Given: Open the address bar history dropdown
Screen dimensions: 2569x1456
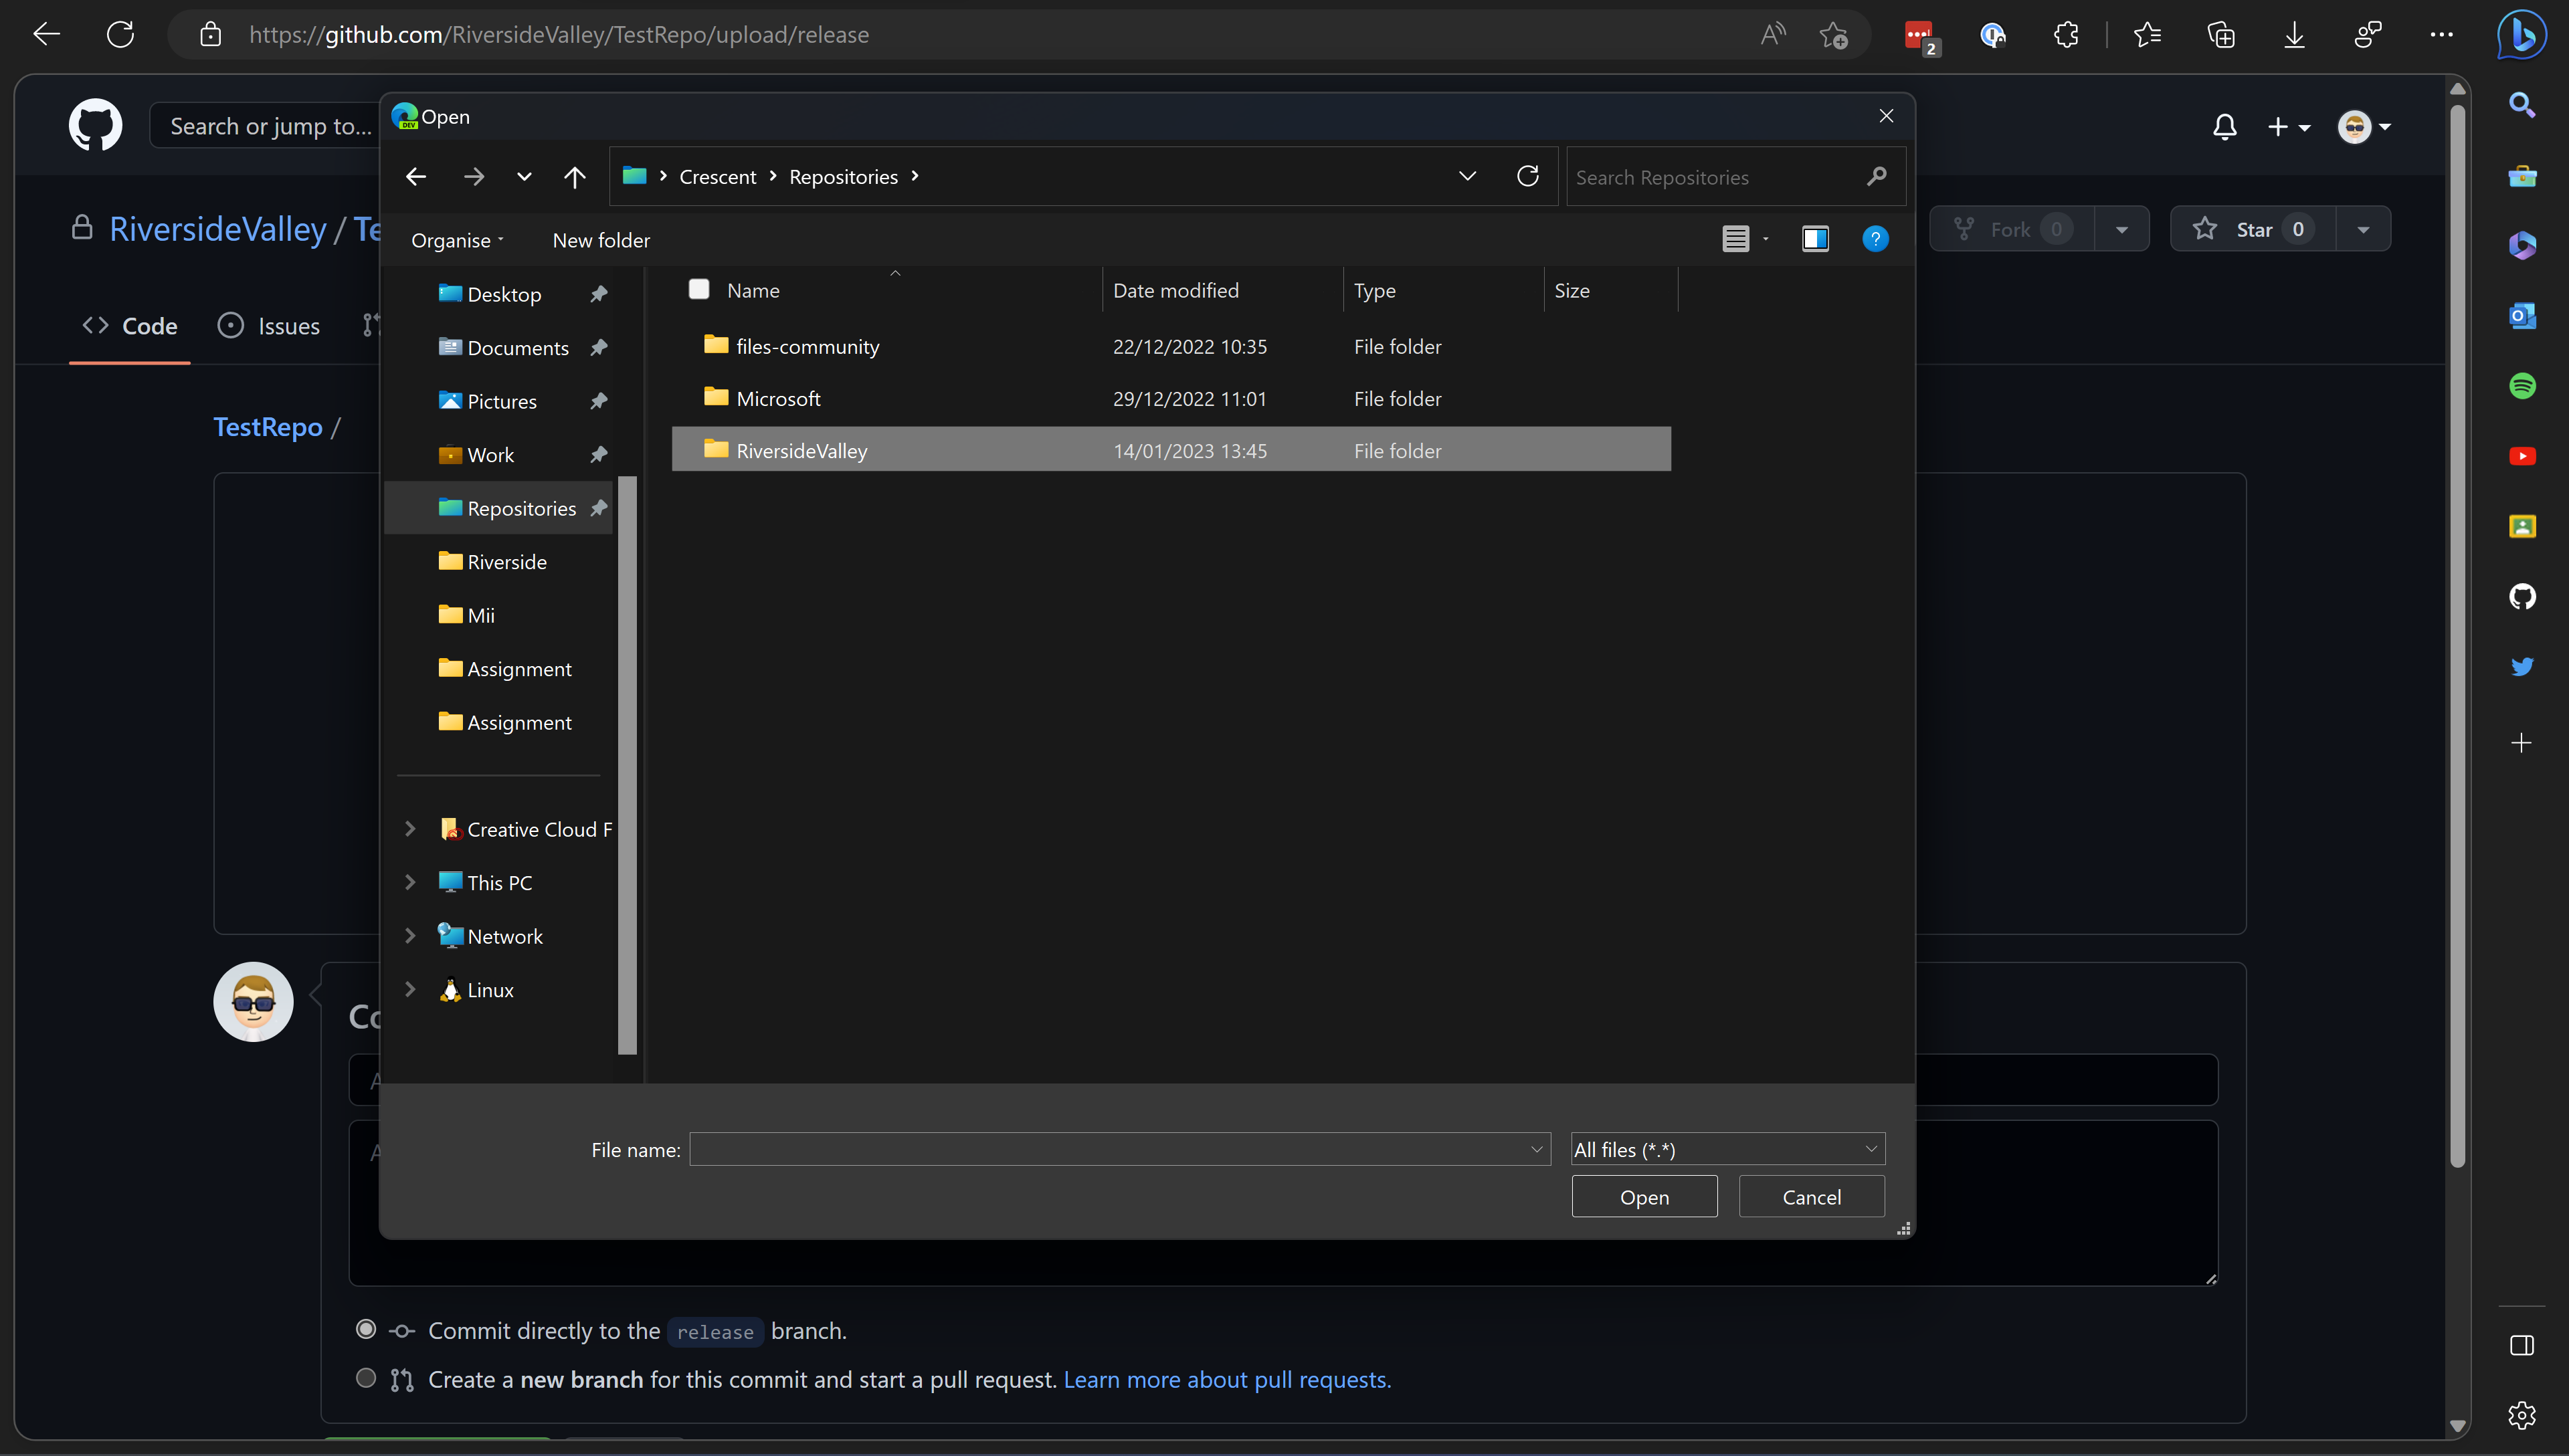Looking at the screenshot, I should (1466, 176).
